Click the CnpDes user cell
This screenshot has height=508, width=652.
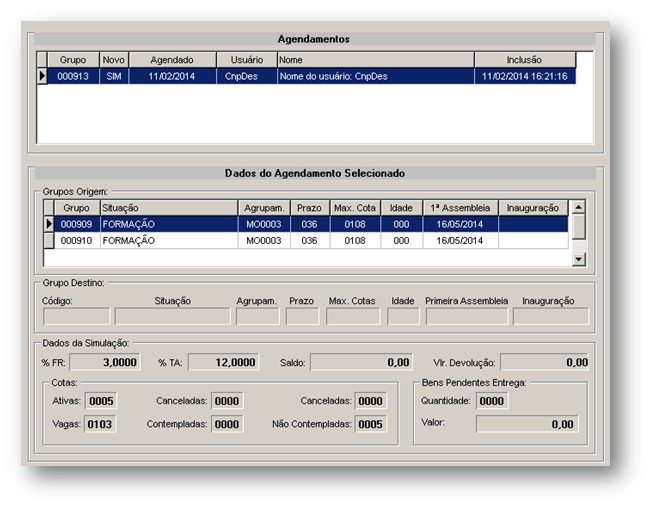coord(247,76)
